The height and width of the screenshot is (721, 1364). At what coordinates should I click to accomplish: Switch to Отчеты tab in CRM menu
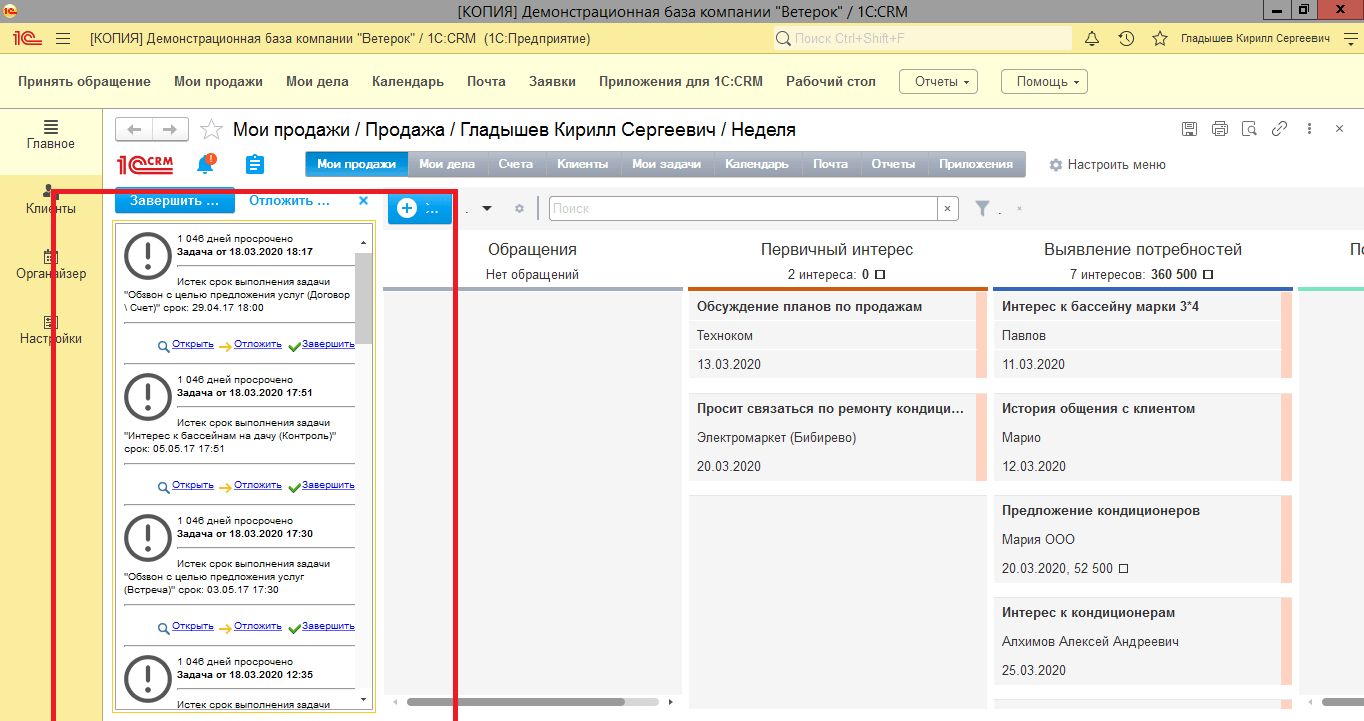893,164
